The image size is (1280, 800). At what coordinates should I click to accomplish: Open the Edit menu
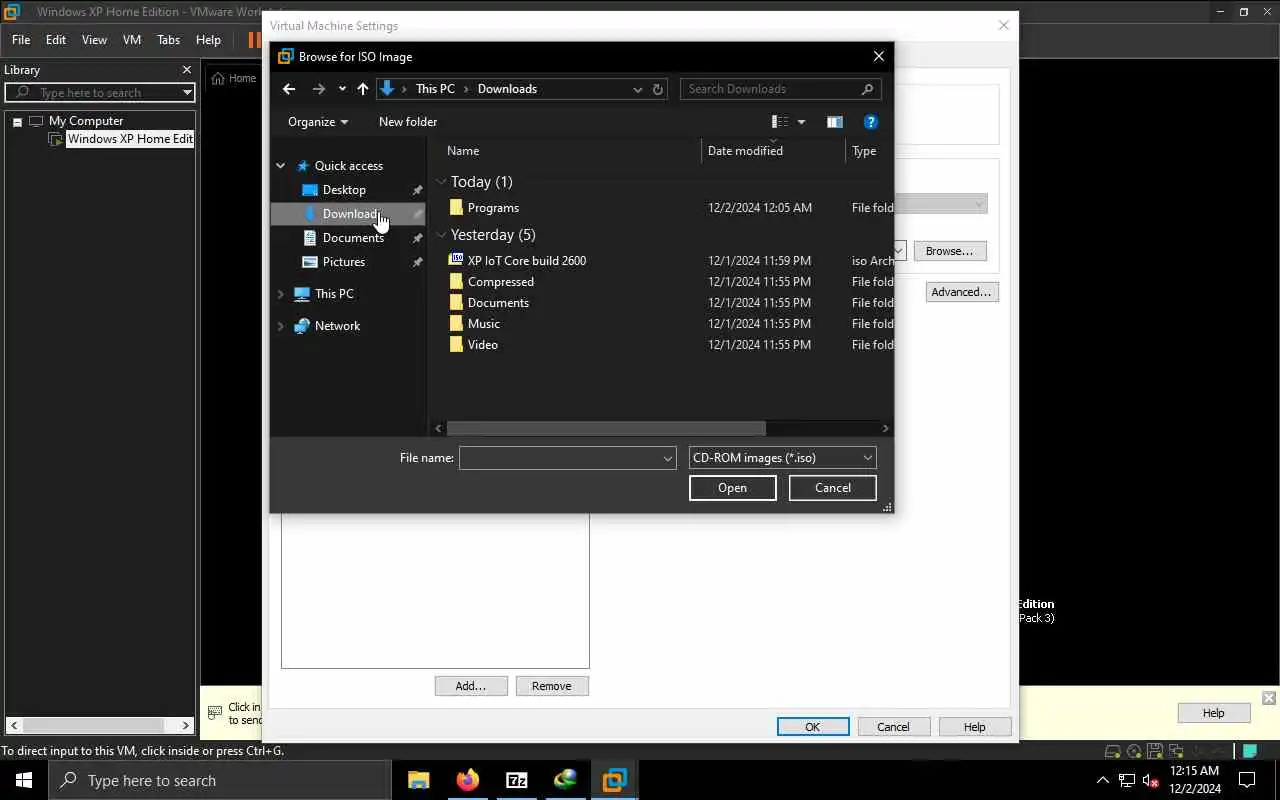56,40
